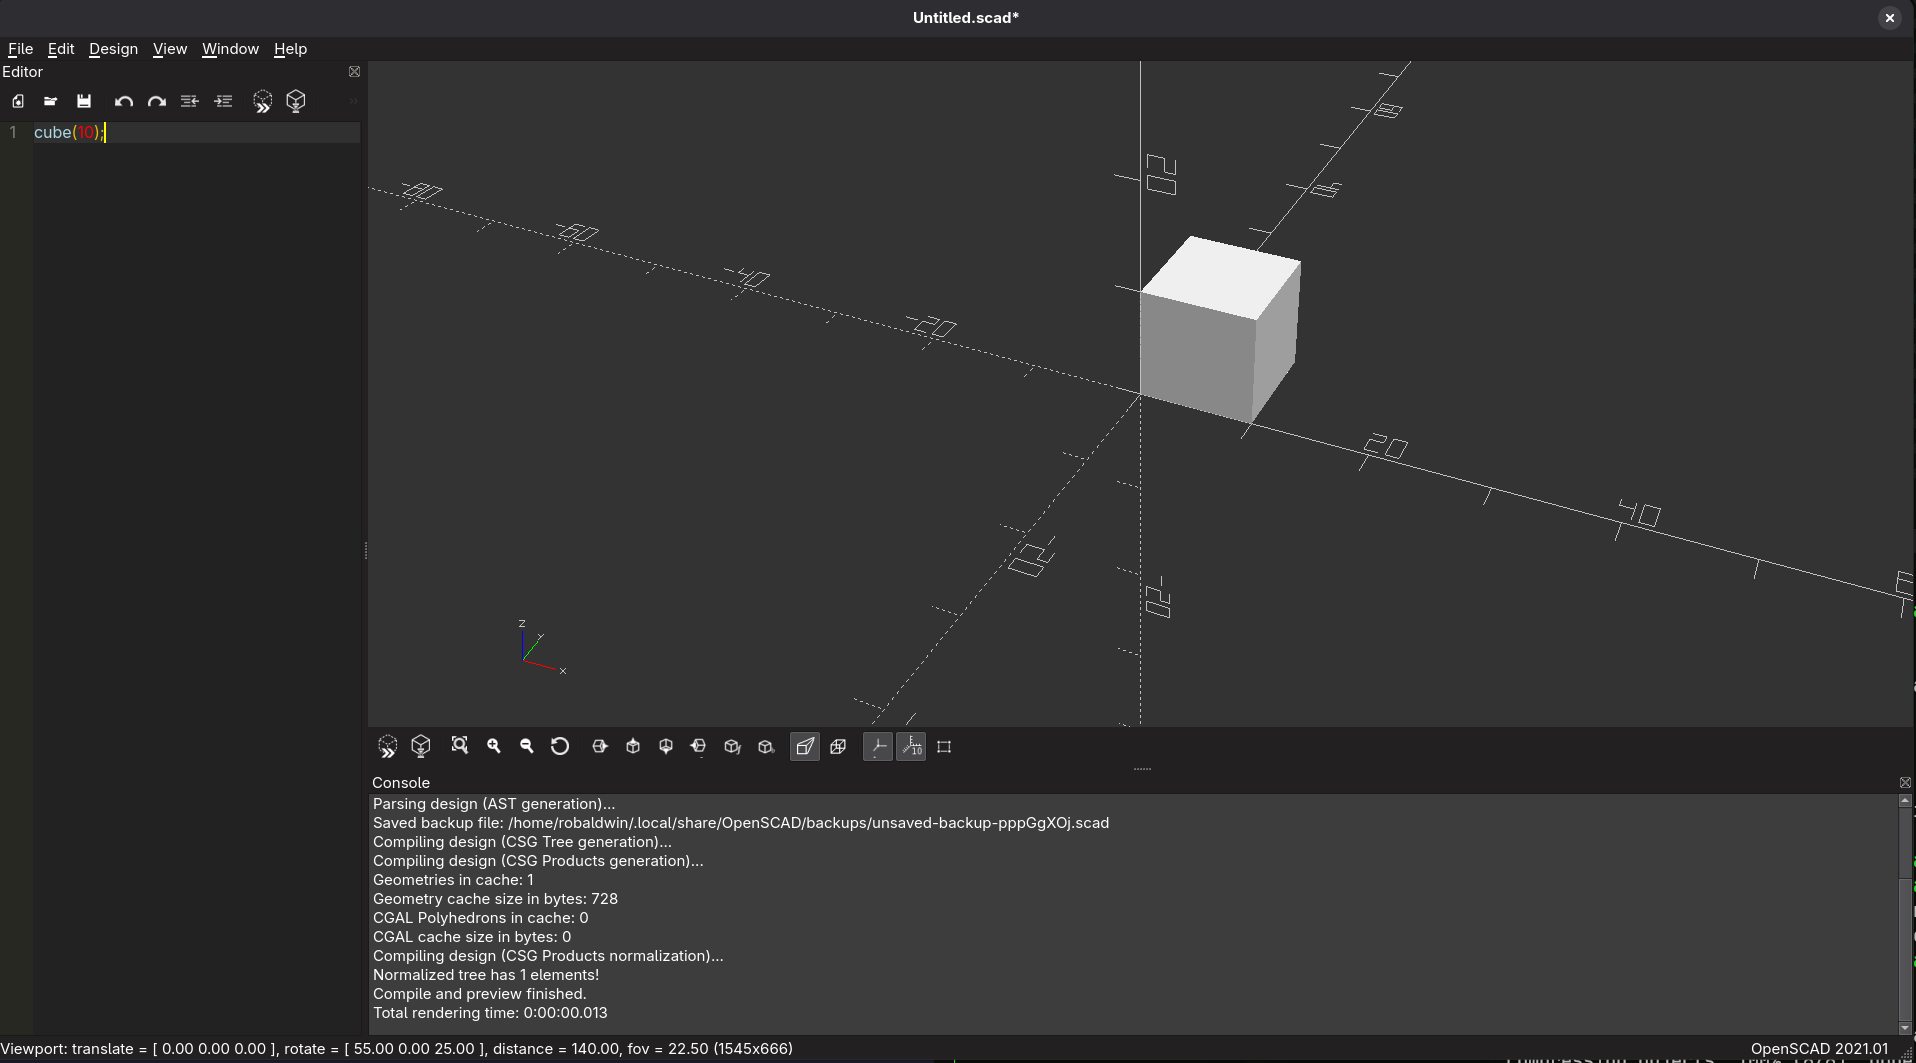This screenshot has height=1063, width=1916.
Task: Open the Edit menu
Action: tap(61, 49)
